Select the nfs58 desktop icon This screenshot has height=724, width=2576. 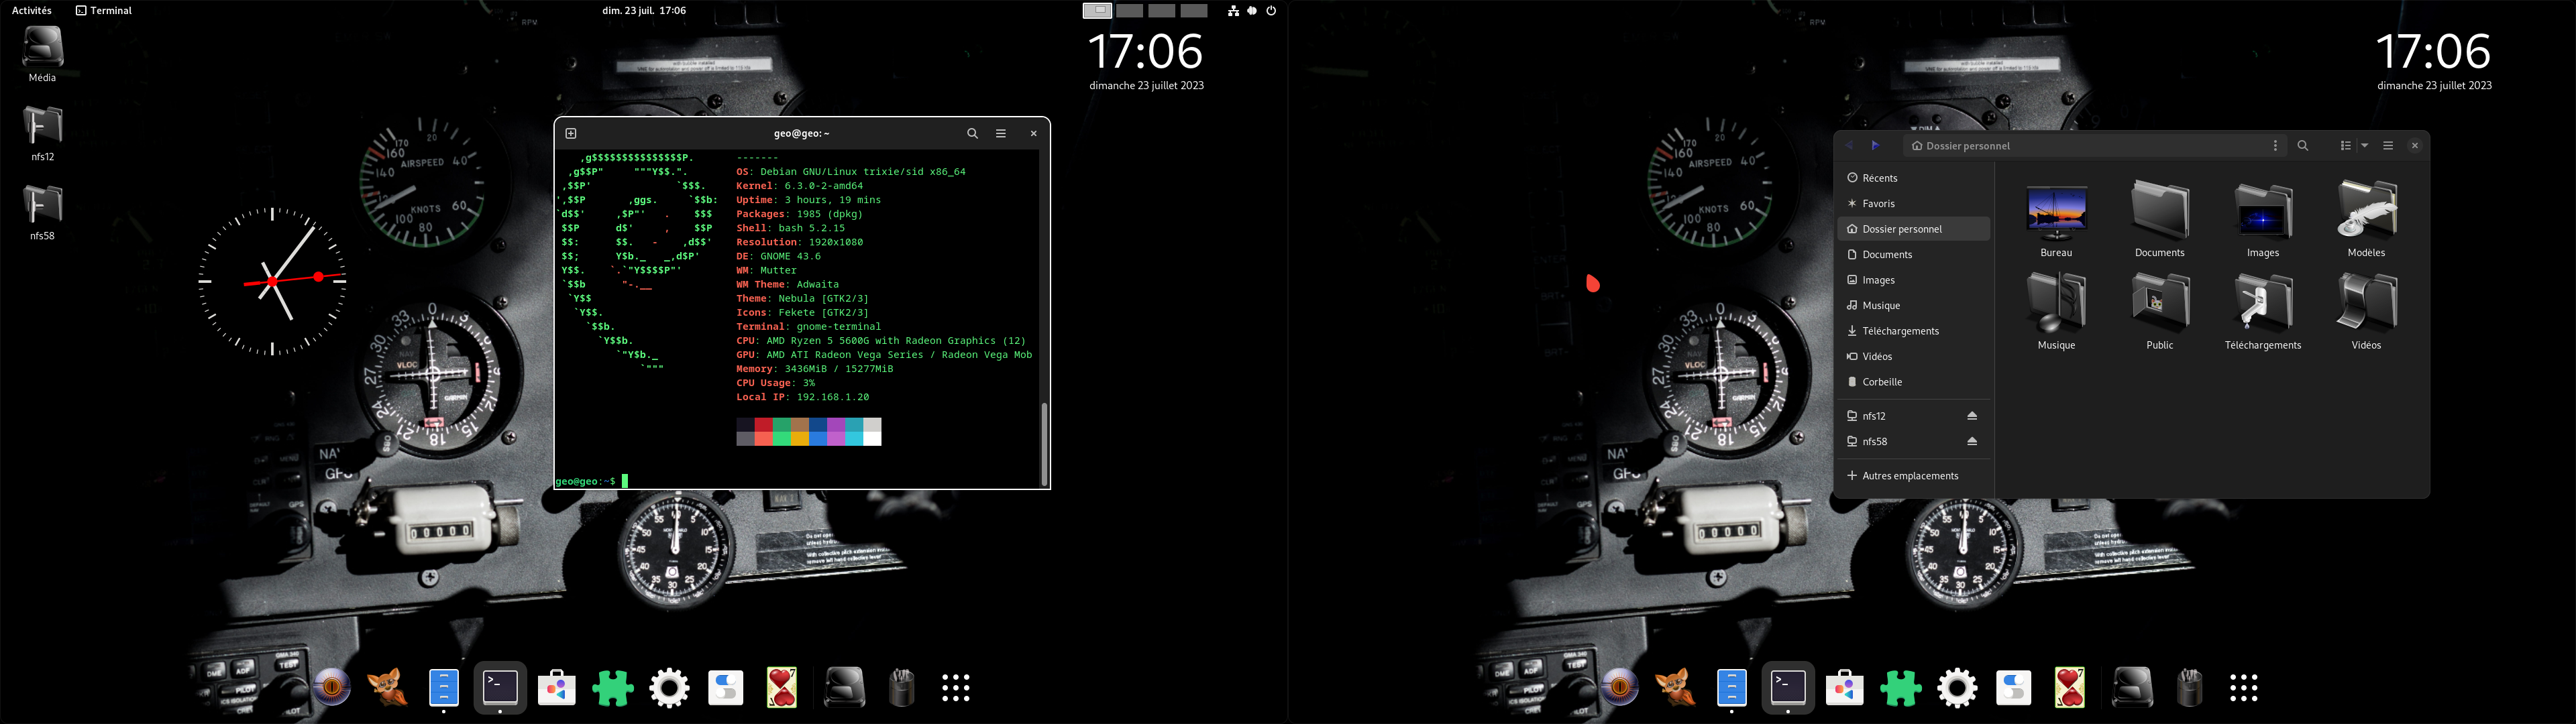(42, 212)
